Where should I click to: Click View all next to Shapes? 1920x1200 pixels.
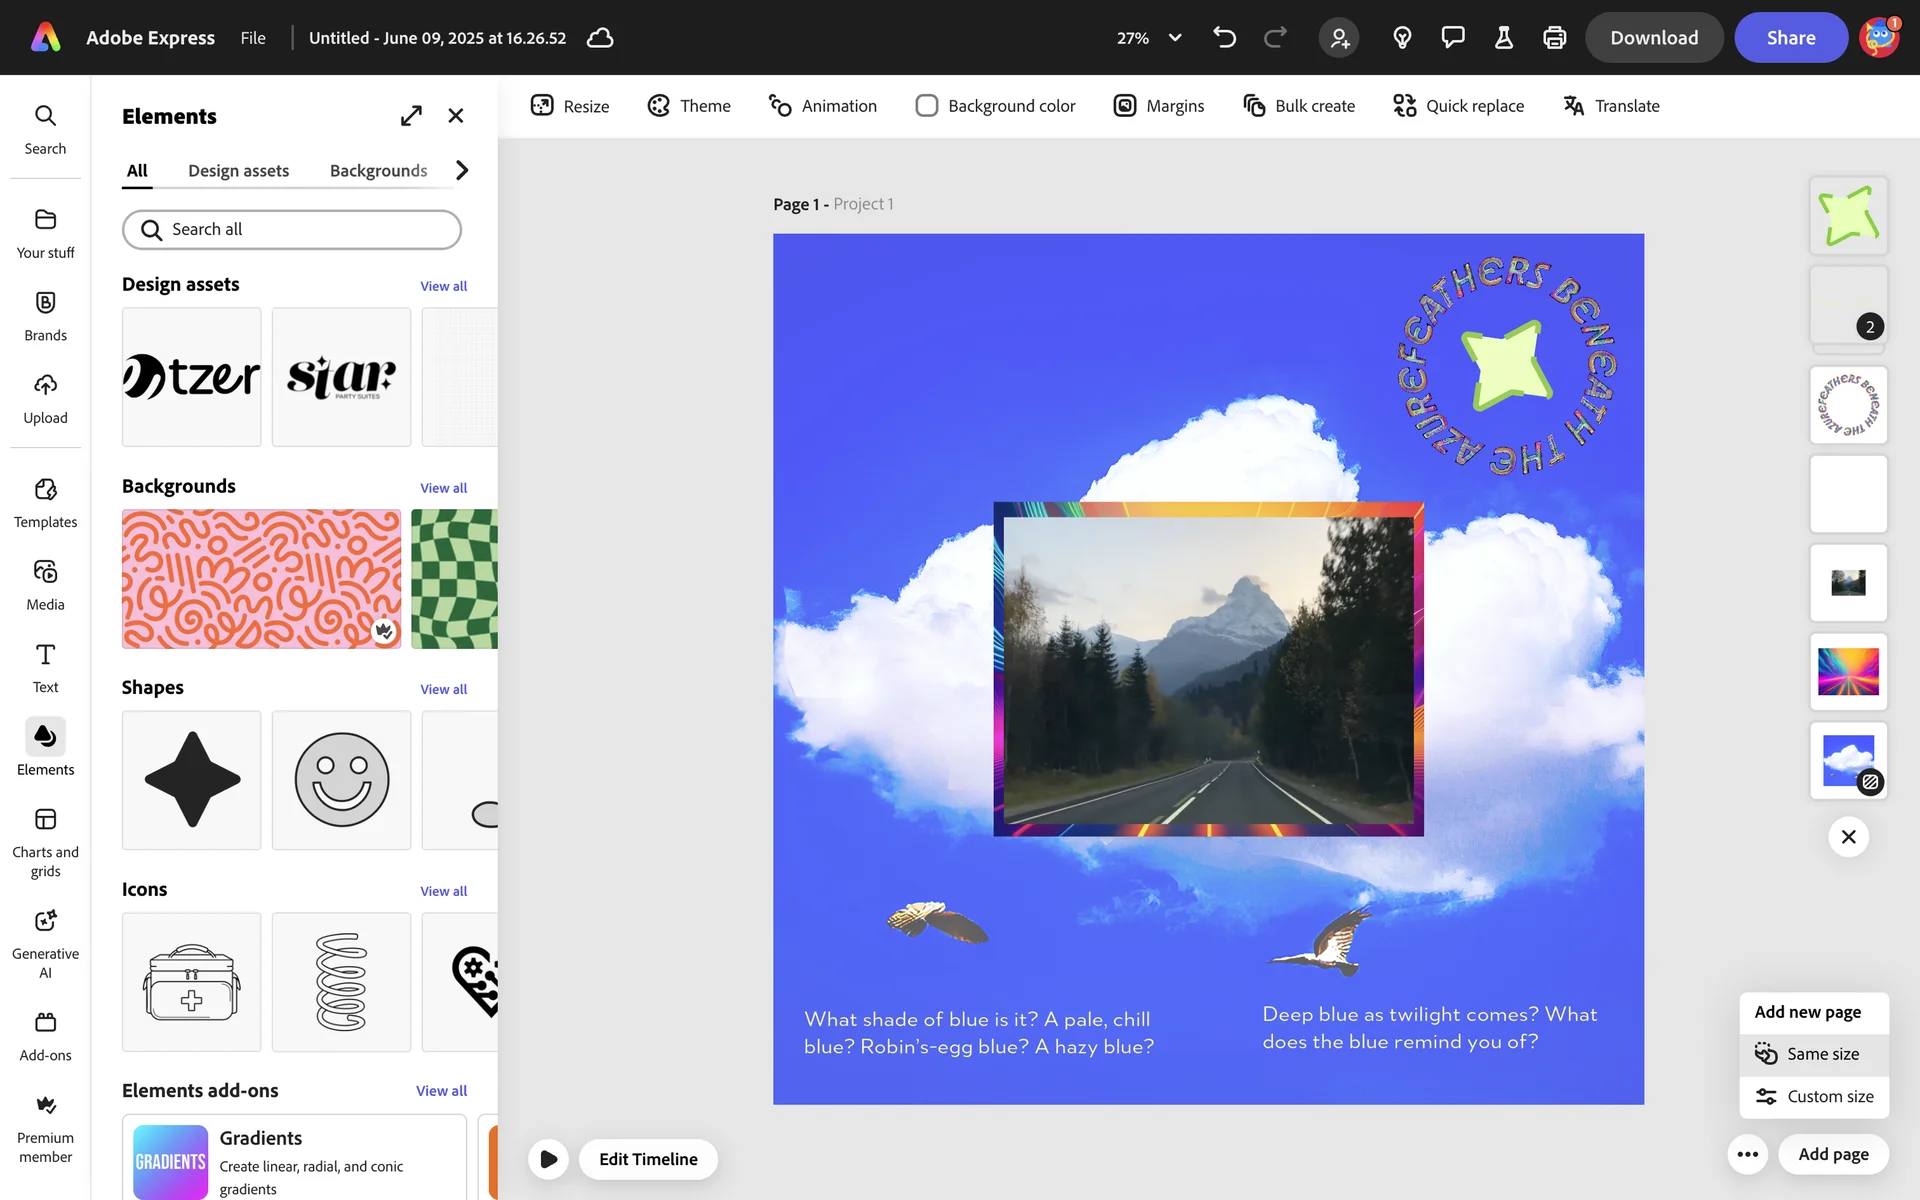point(443,689)
